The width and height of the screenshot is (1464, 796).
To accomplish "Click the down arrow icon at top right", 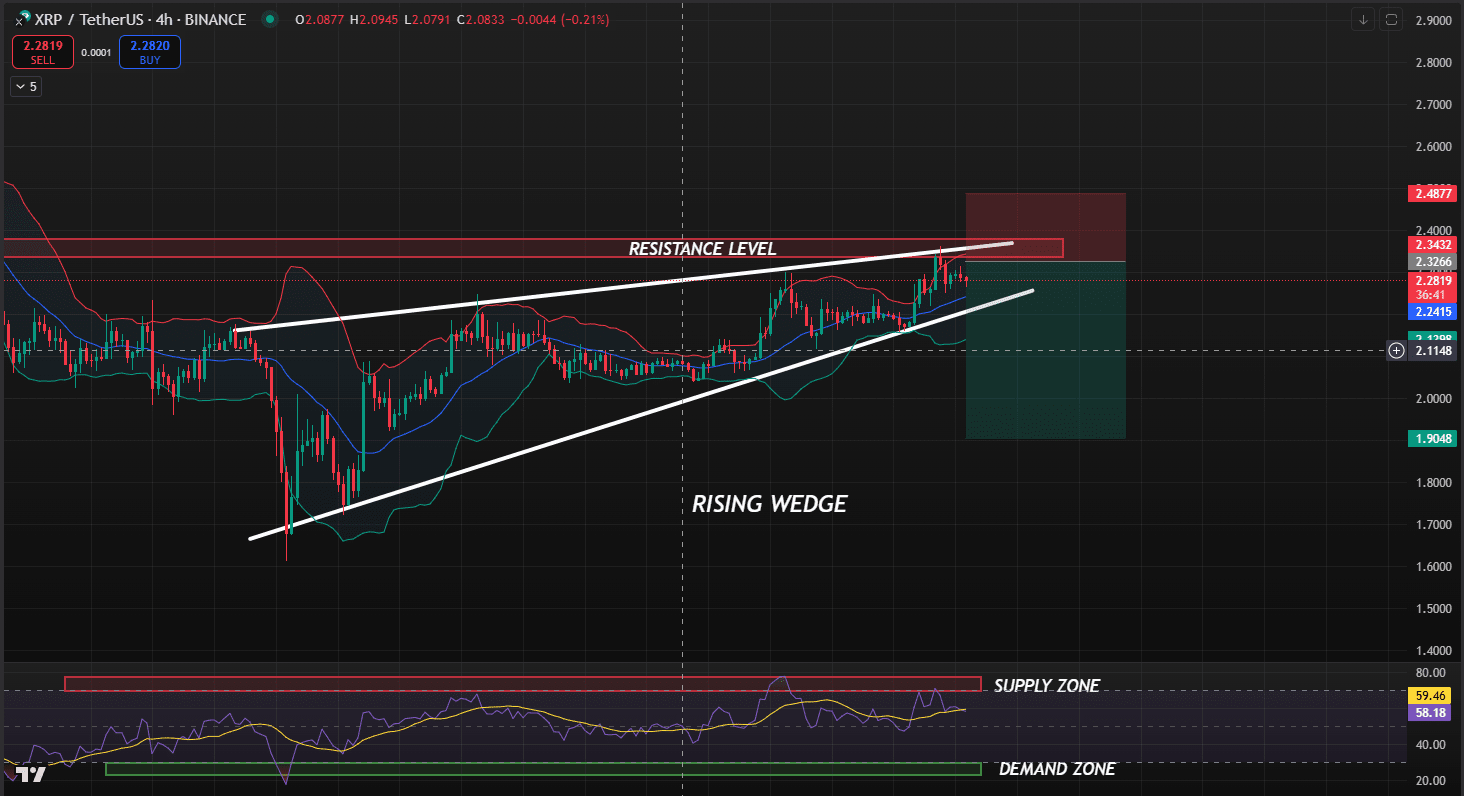I will point(1363,19).
